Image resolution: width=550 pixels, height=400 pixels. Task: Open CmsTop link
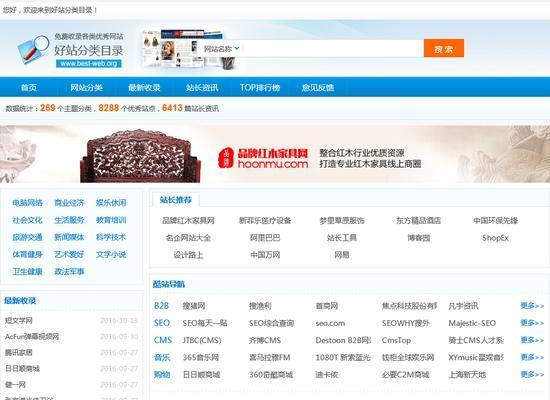click(396, 340)
